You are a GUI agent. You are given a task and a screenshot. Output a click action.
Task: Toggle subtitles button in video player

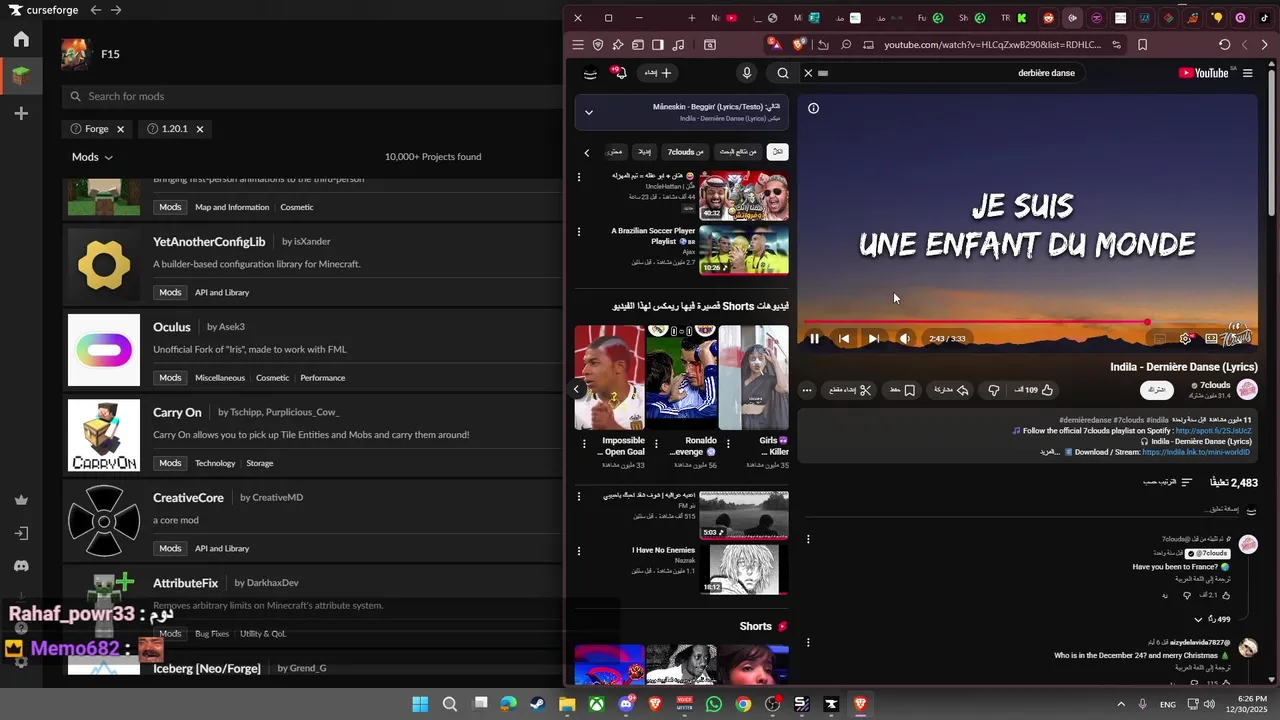[x=1160, y=339]
